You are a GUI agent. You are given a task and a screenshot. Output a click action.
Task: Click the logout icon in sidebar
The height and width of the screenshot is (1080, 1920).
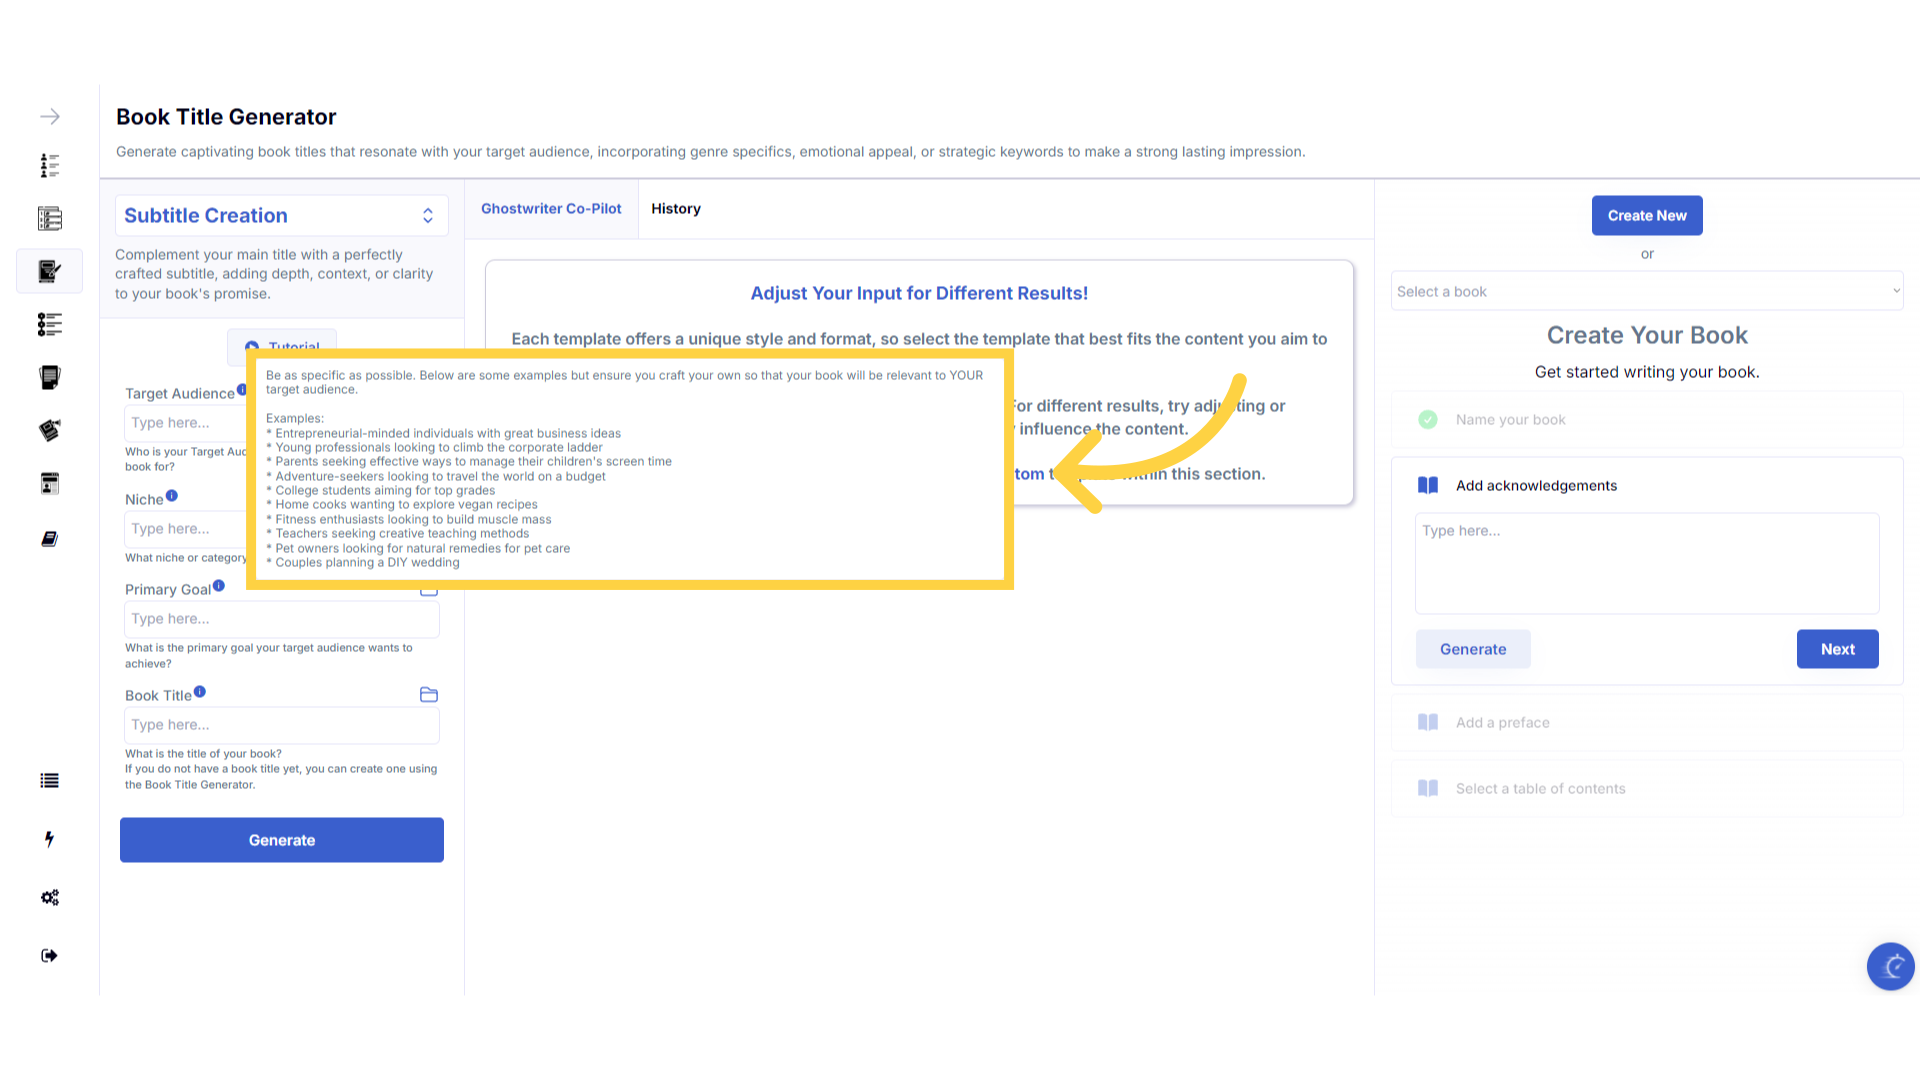[x=49, y=955]
